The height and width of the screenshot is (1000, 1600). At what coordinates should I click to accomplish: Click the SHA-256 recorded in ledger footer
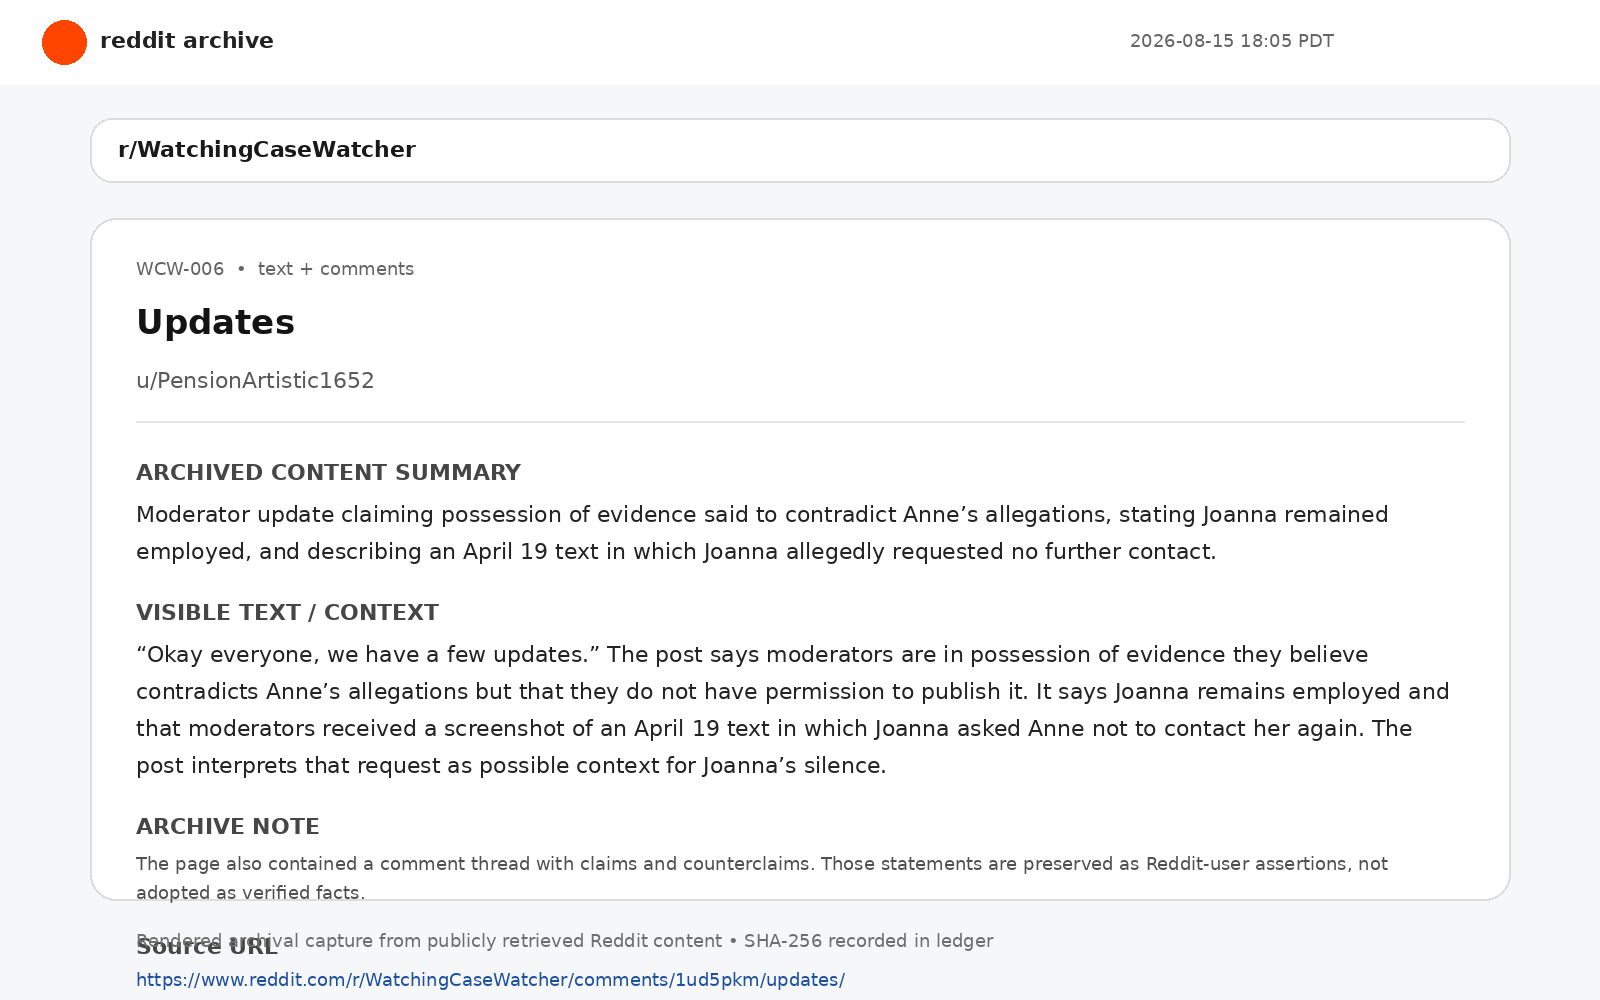[565, 941]
